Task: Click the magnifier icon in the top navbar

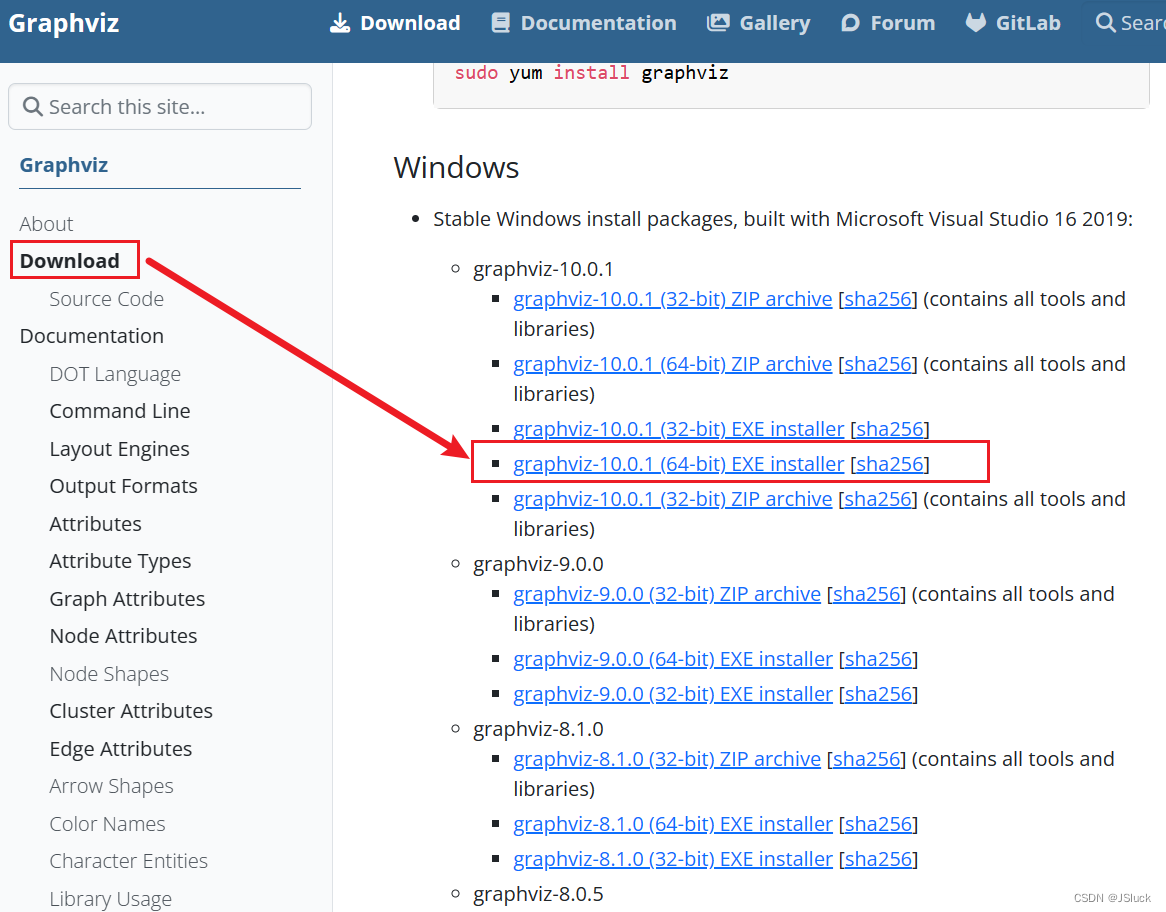Action: tap(1106, 23)
